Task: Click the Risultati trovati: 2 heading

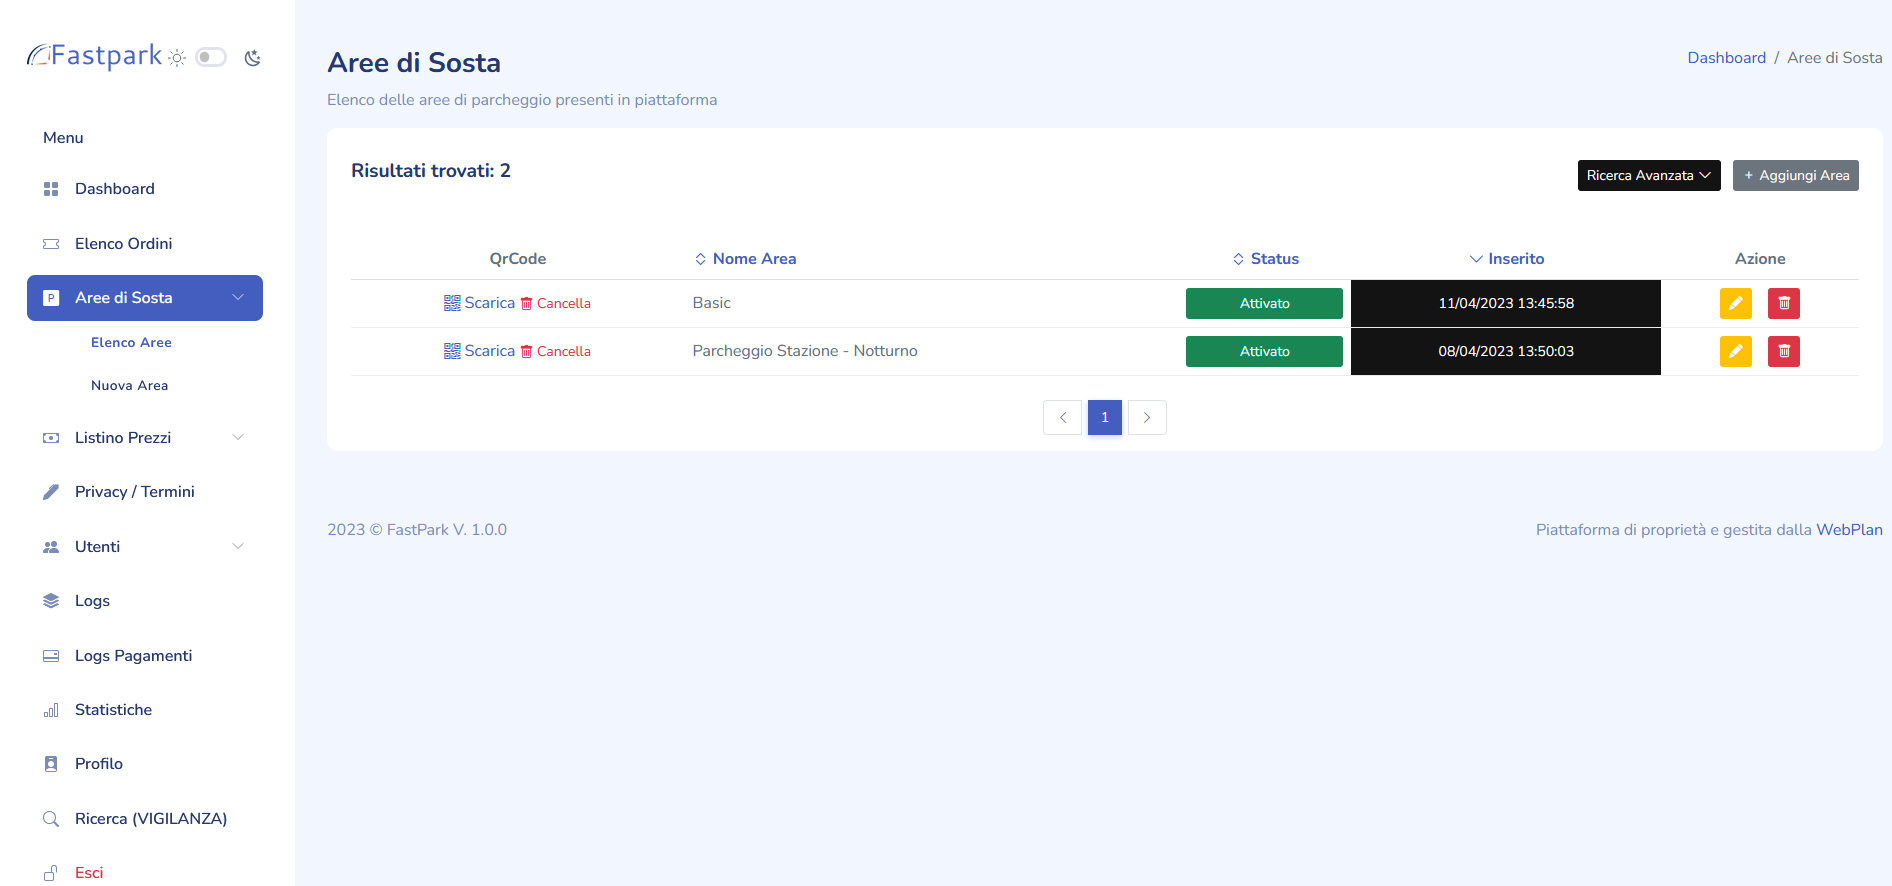Action: click(x=431, y=171)
